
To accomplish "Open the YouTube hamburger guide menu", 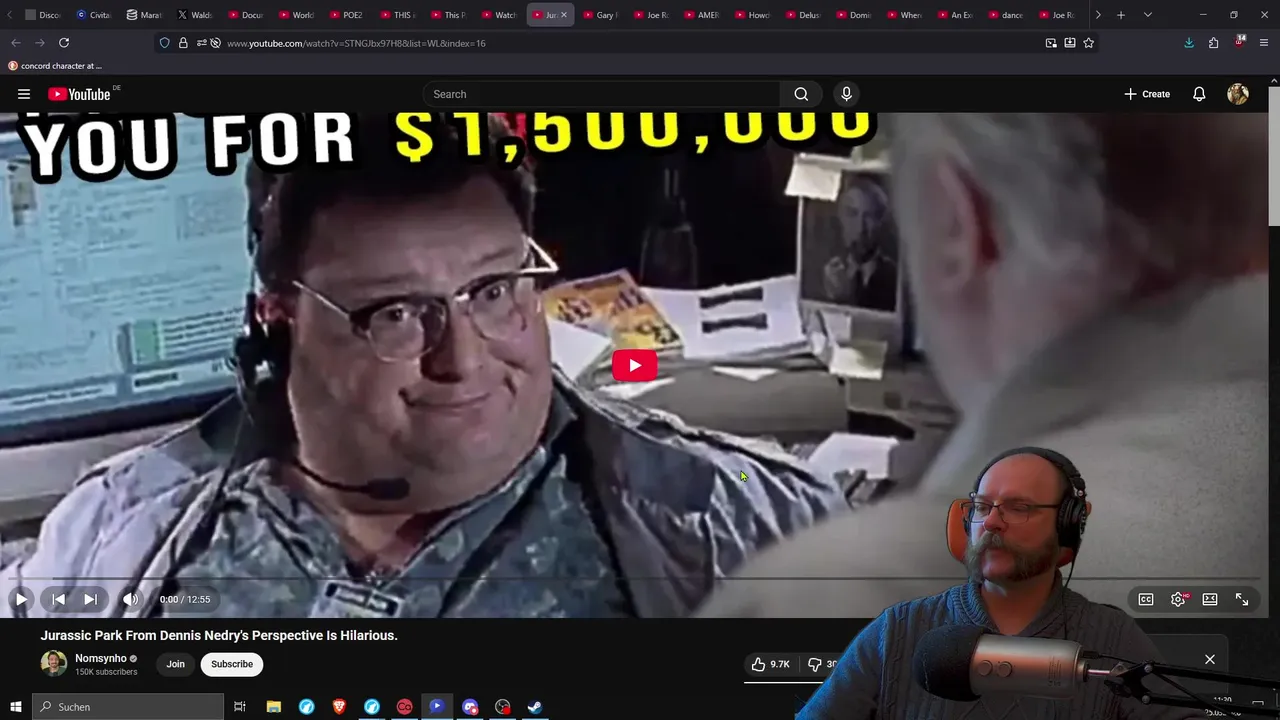I will pyautogui.click(x=24, y=94).
